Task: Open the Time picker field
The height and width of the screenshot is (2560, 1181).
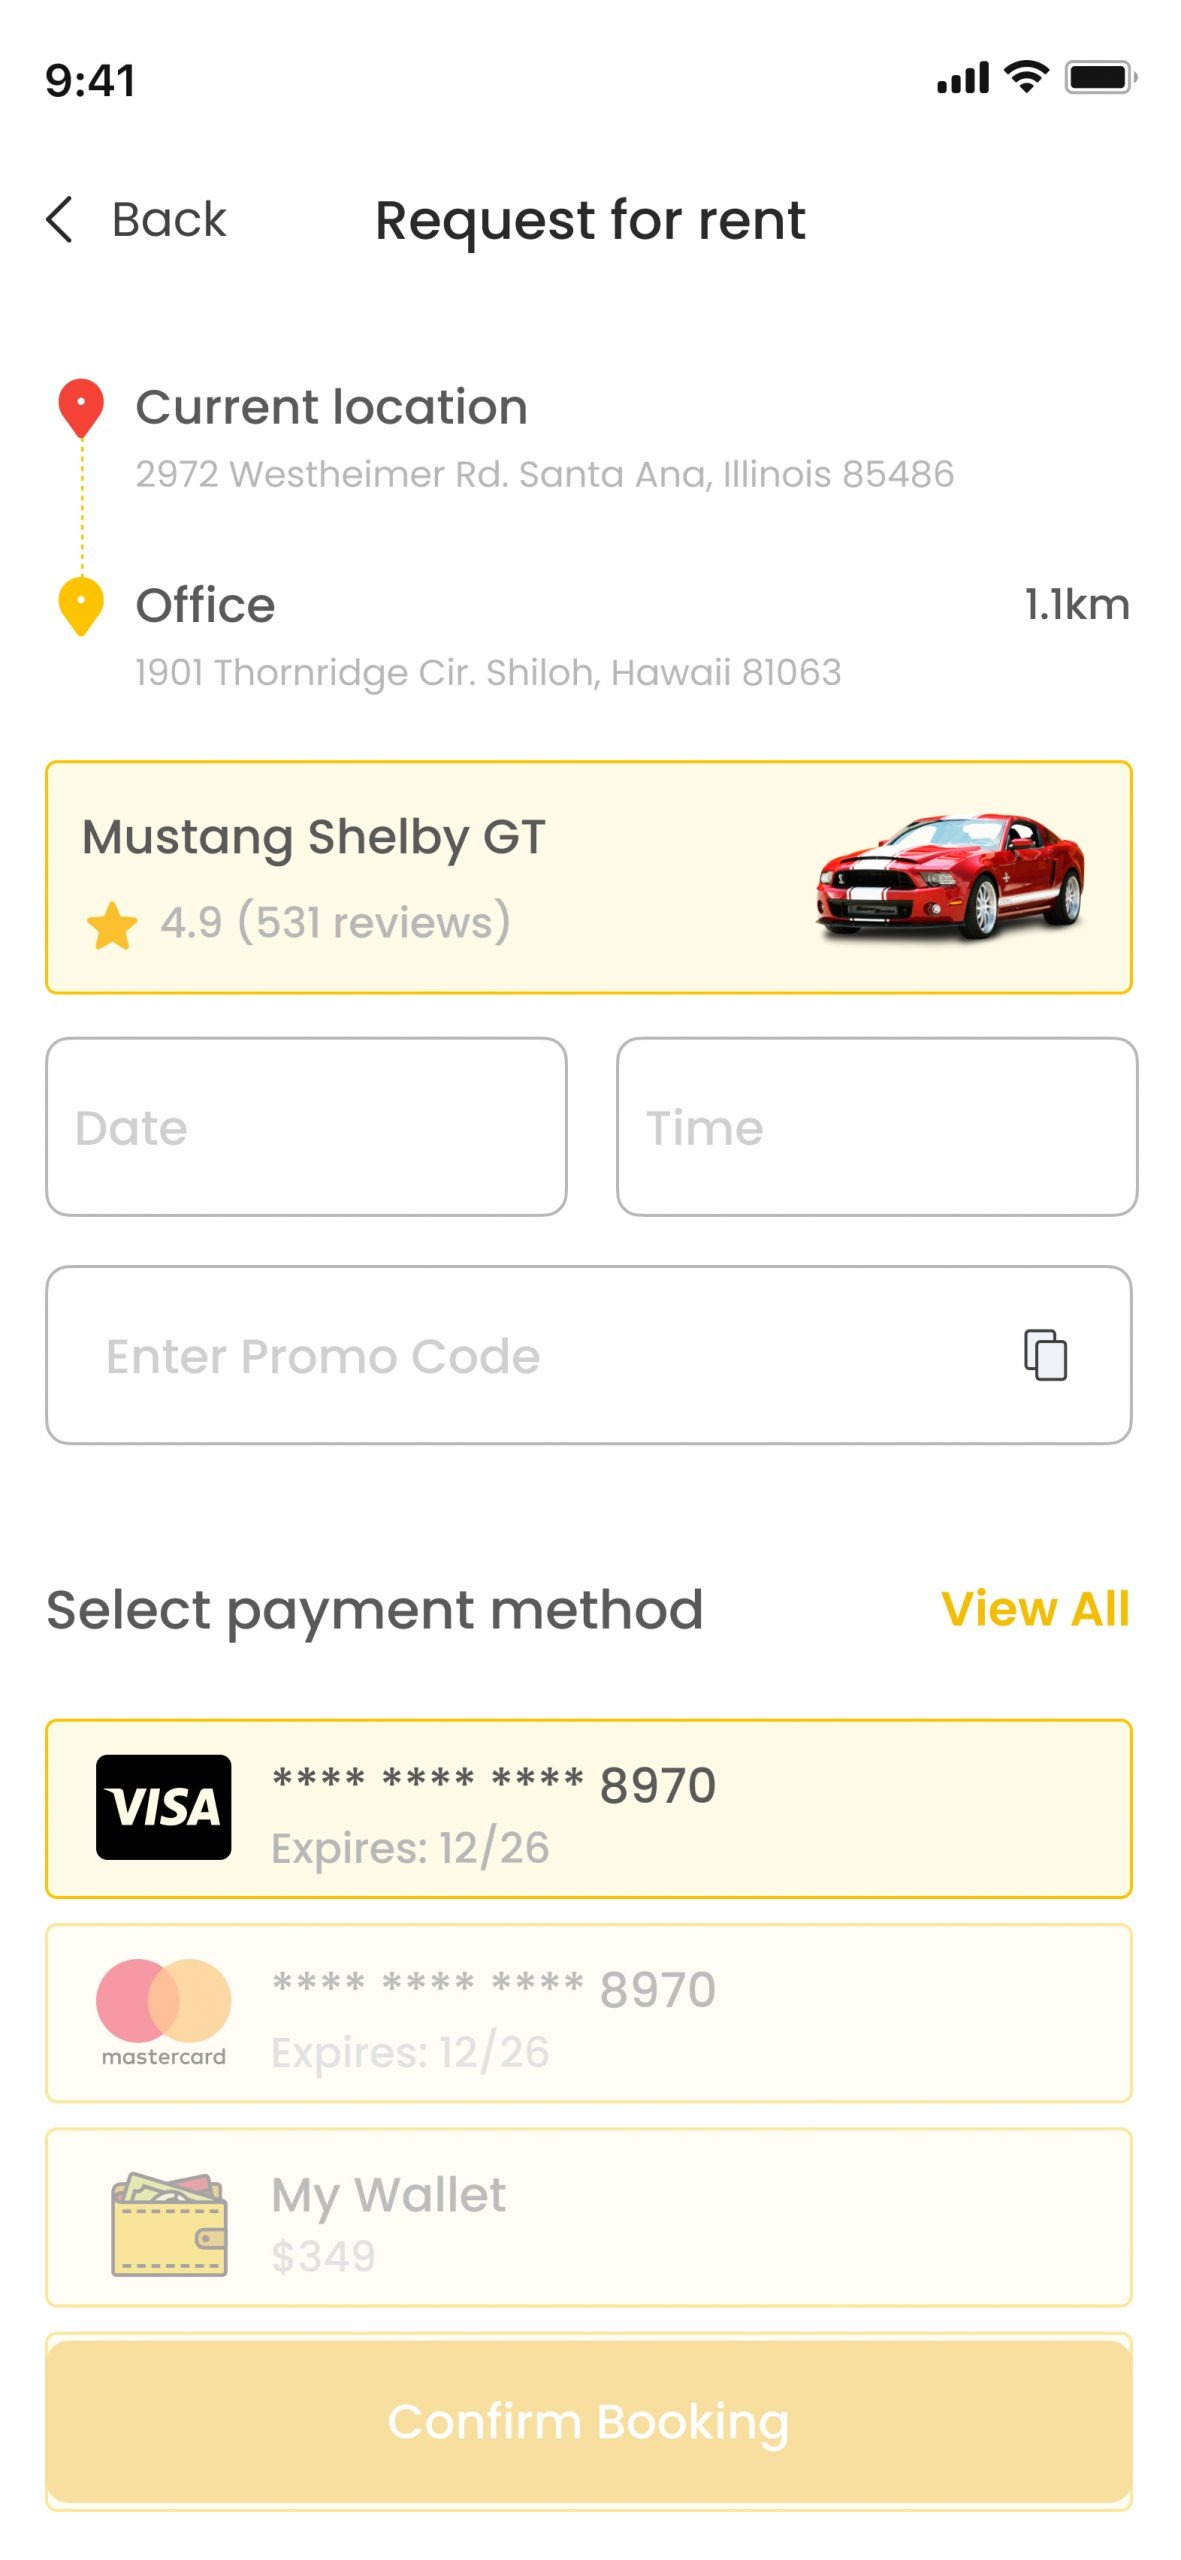Action: (x=877, y=1126)
